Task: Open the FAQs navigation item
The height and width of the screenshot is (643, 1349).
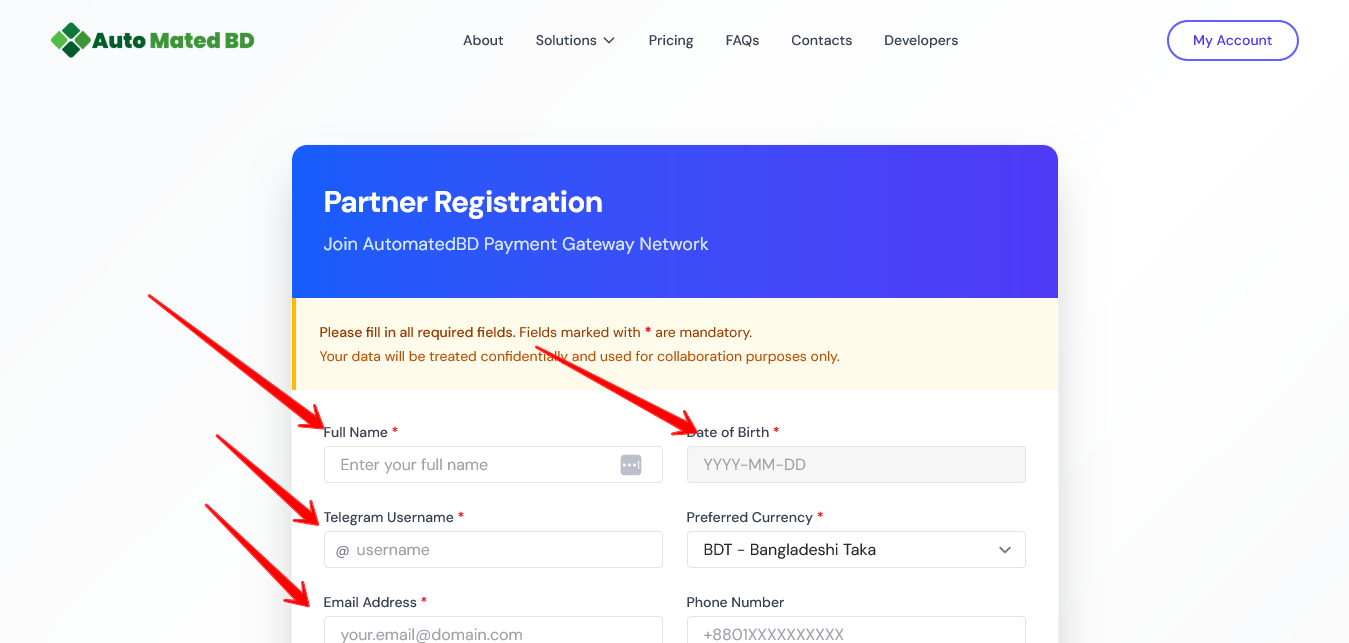Action: click(742, 41)
